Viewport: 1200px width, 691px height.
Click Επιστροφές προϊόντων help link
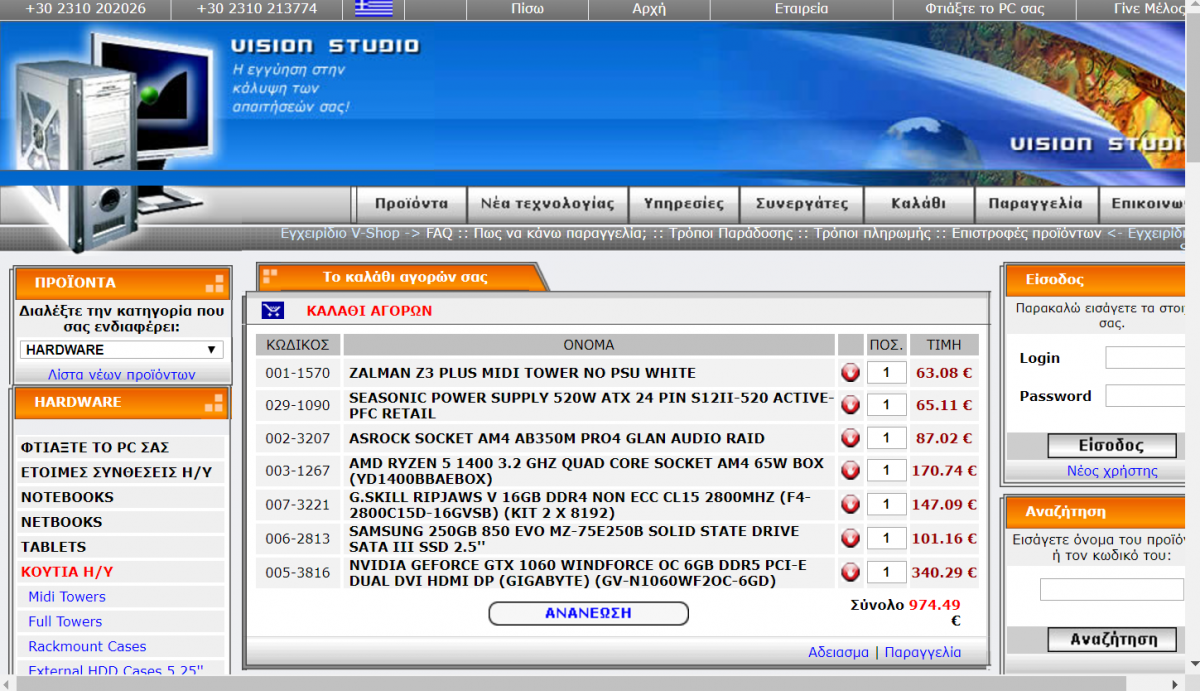coord(1026,233)
